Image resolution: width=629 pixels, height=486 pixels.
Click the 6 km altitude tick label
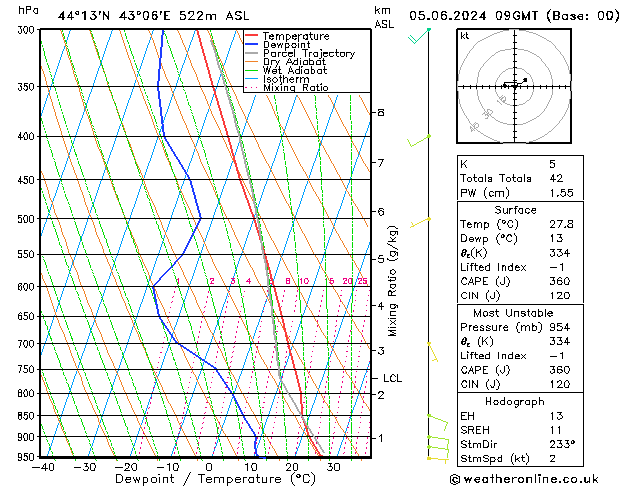point(381,212)
